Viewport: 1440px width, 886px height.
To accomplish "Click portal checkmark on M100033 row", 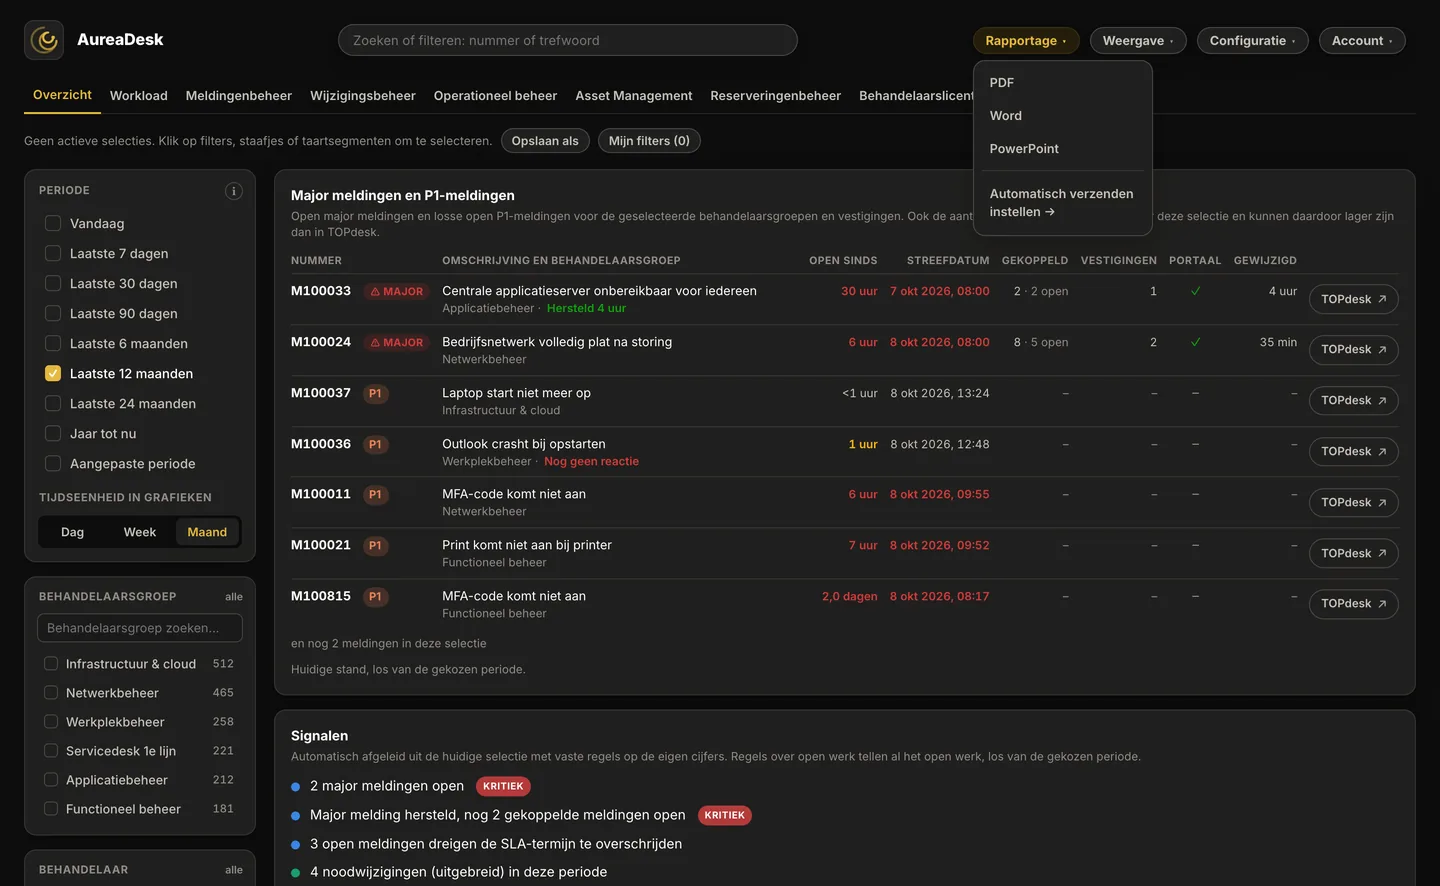I will click(x=1195, y=291).
